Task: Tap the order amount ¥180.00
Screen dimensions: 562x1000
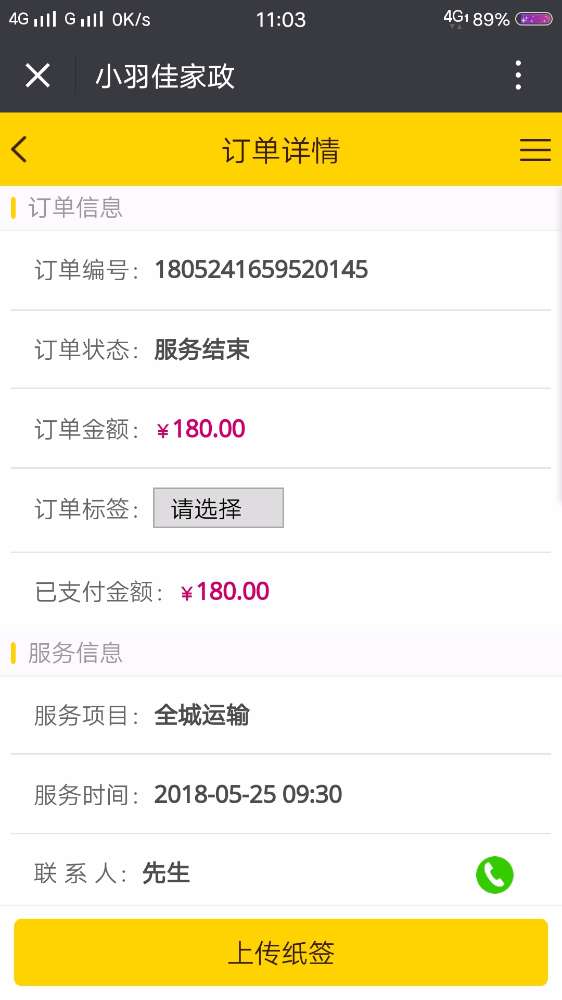Action: 201,429
